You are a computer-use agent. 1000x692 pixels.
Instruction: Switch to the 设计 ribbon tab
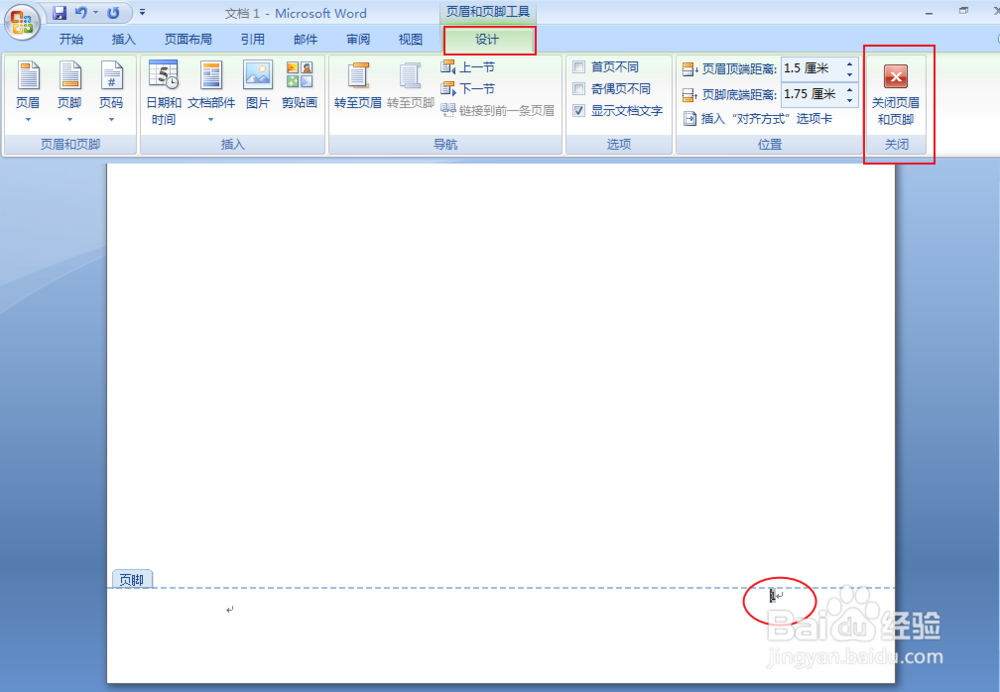click(489, 39)
